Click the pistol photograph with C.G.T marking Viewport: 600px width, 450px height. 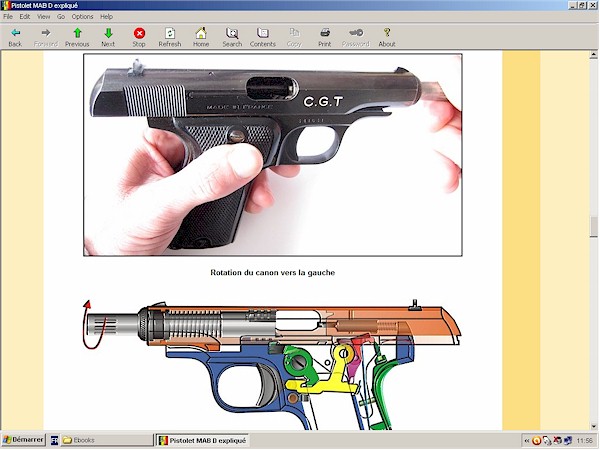[x=273, y=155]
